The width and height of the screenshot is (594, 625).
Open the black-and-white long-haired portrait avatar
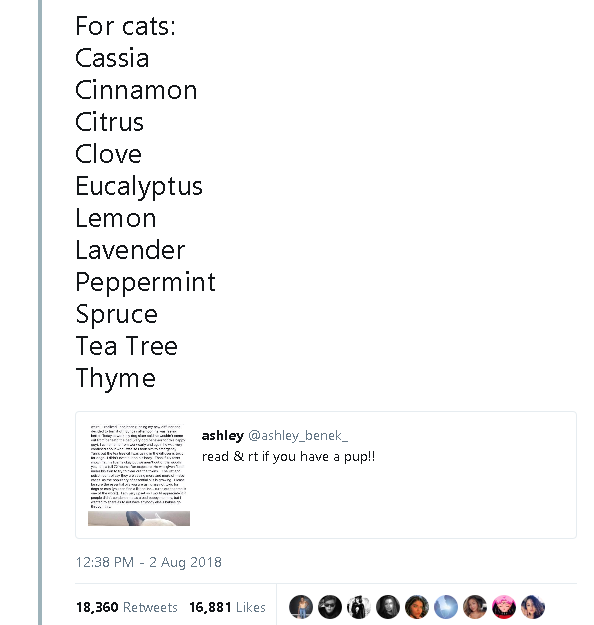pyautogui.click(x=388, y=607)
